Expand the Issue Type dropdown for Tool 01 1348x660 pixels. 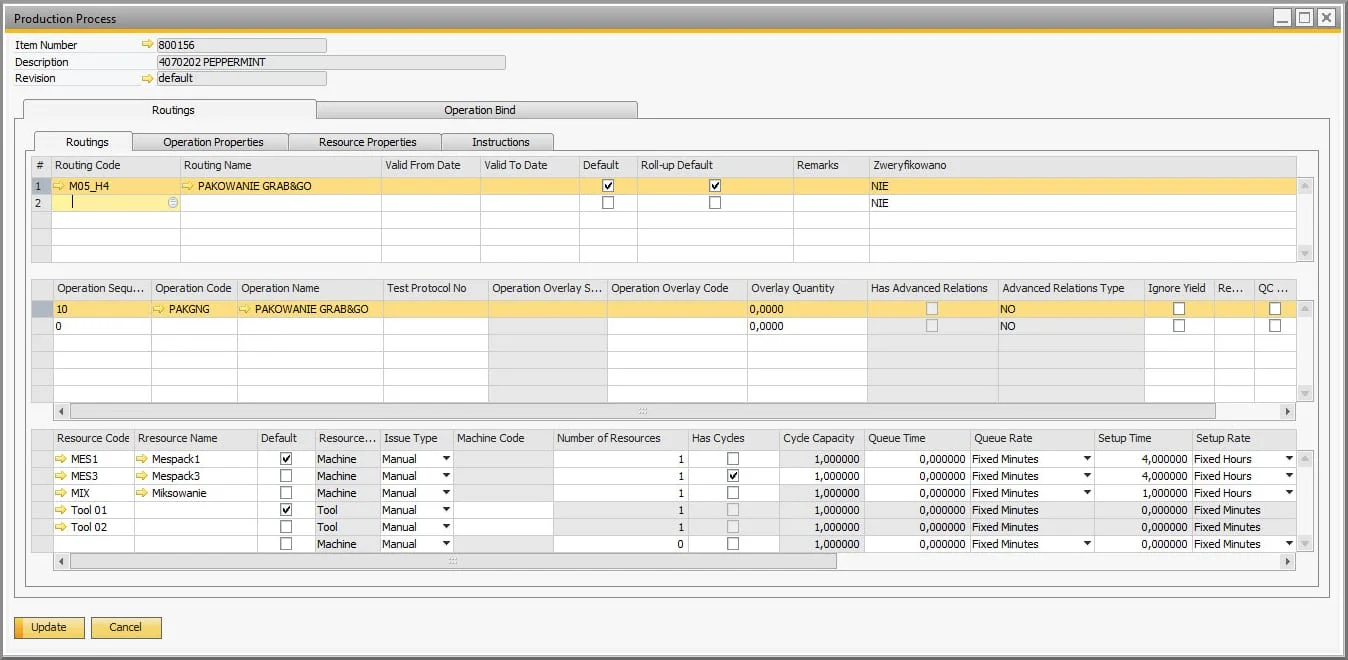(x=446, y=510)
